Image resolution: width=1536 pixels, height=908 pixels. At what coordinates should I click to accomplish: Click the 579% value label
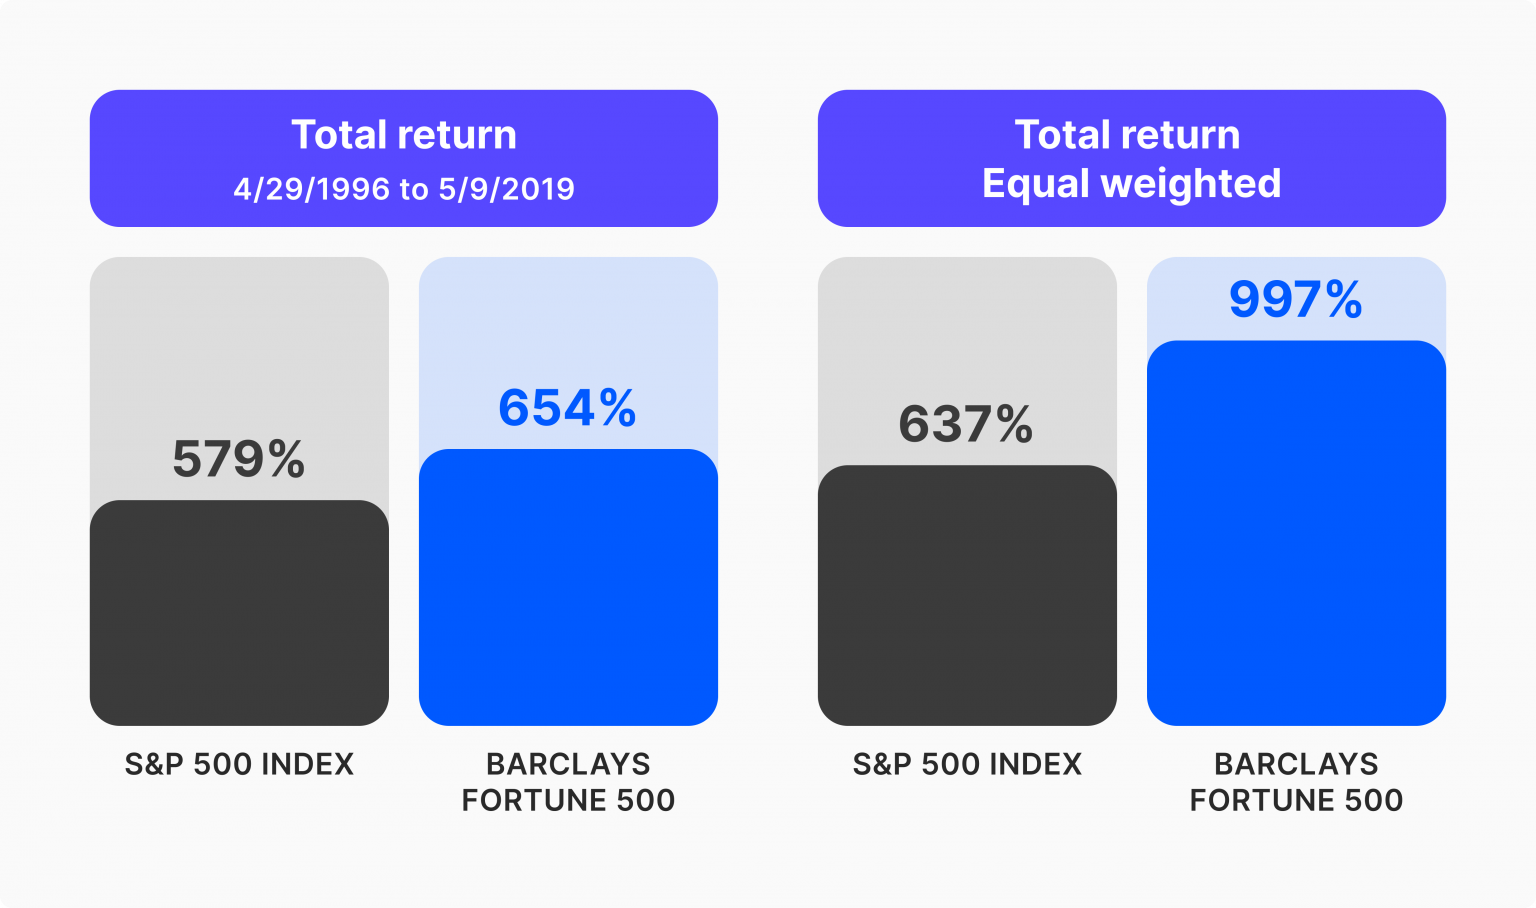coord(238,459)
